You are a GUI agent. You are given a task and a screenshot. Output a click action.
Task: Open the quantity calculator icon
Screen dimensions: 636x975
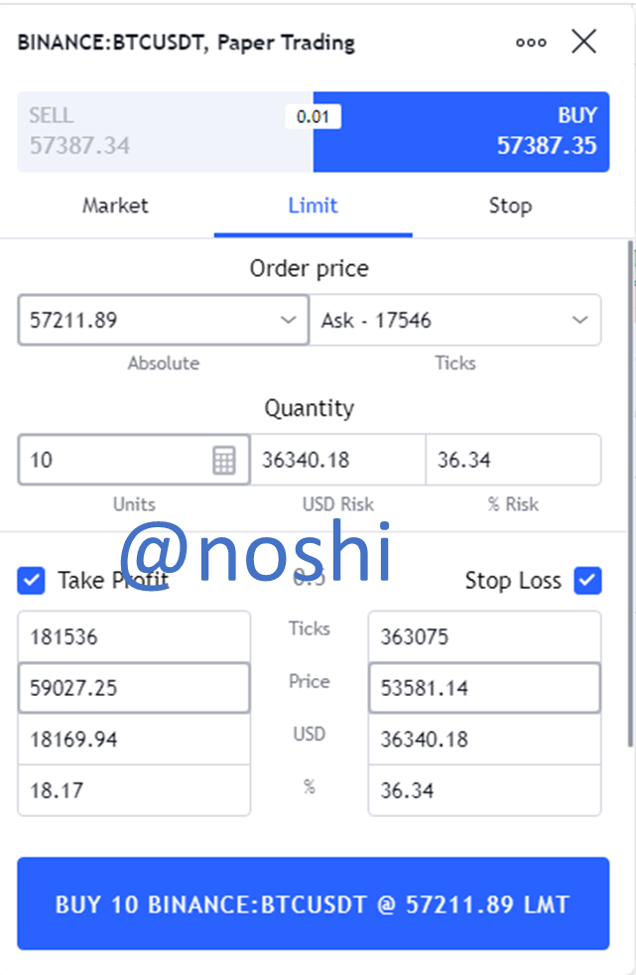[x=224, y=460]
